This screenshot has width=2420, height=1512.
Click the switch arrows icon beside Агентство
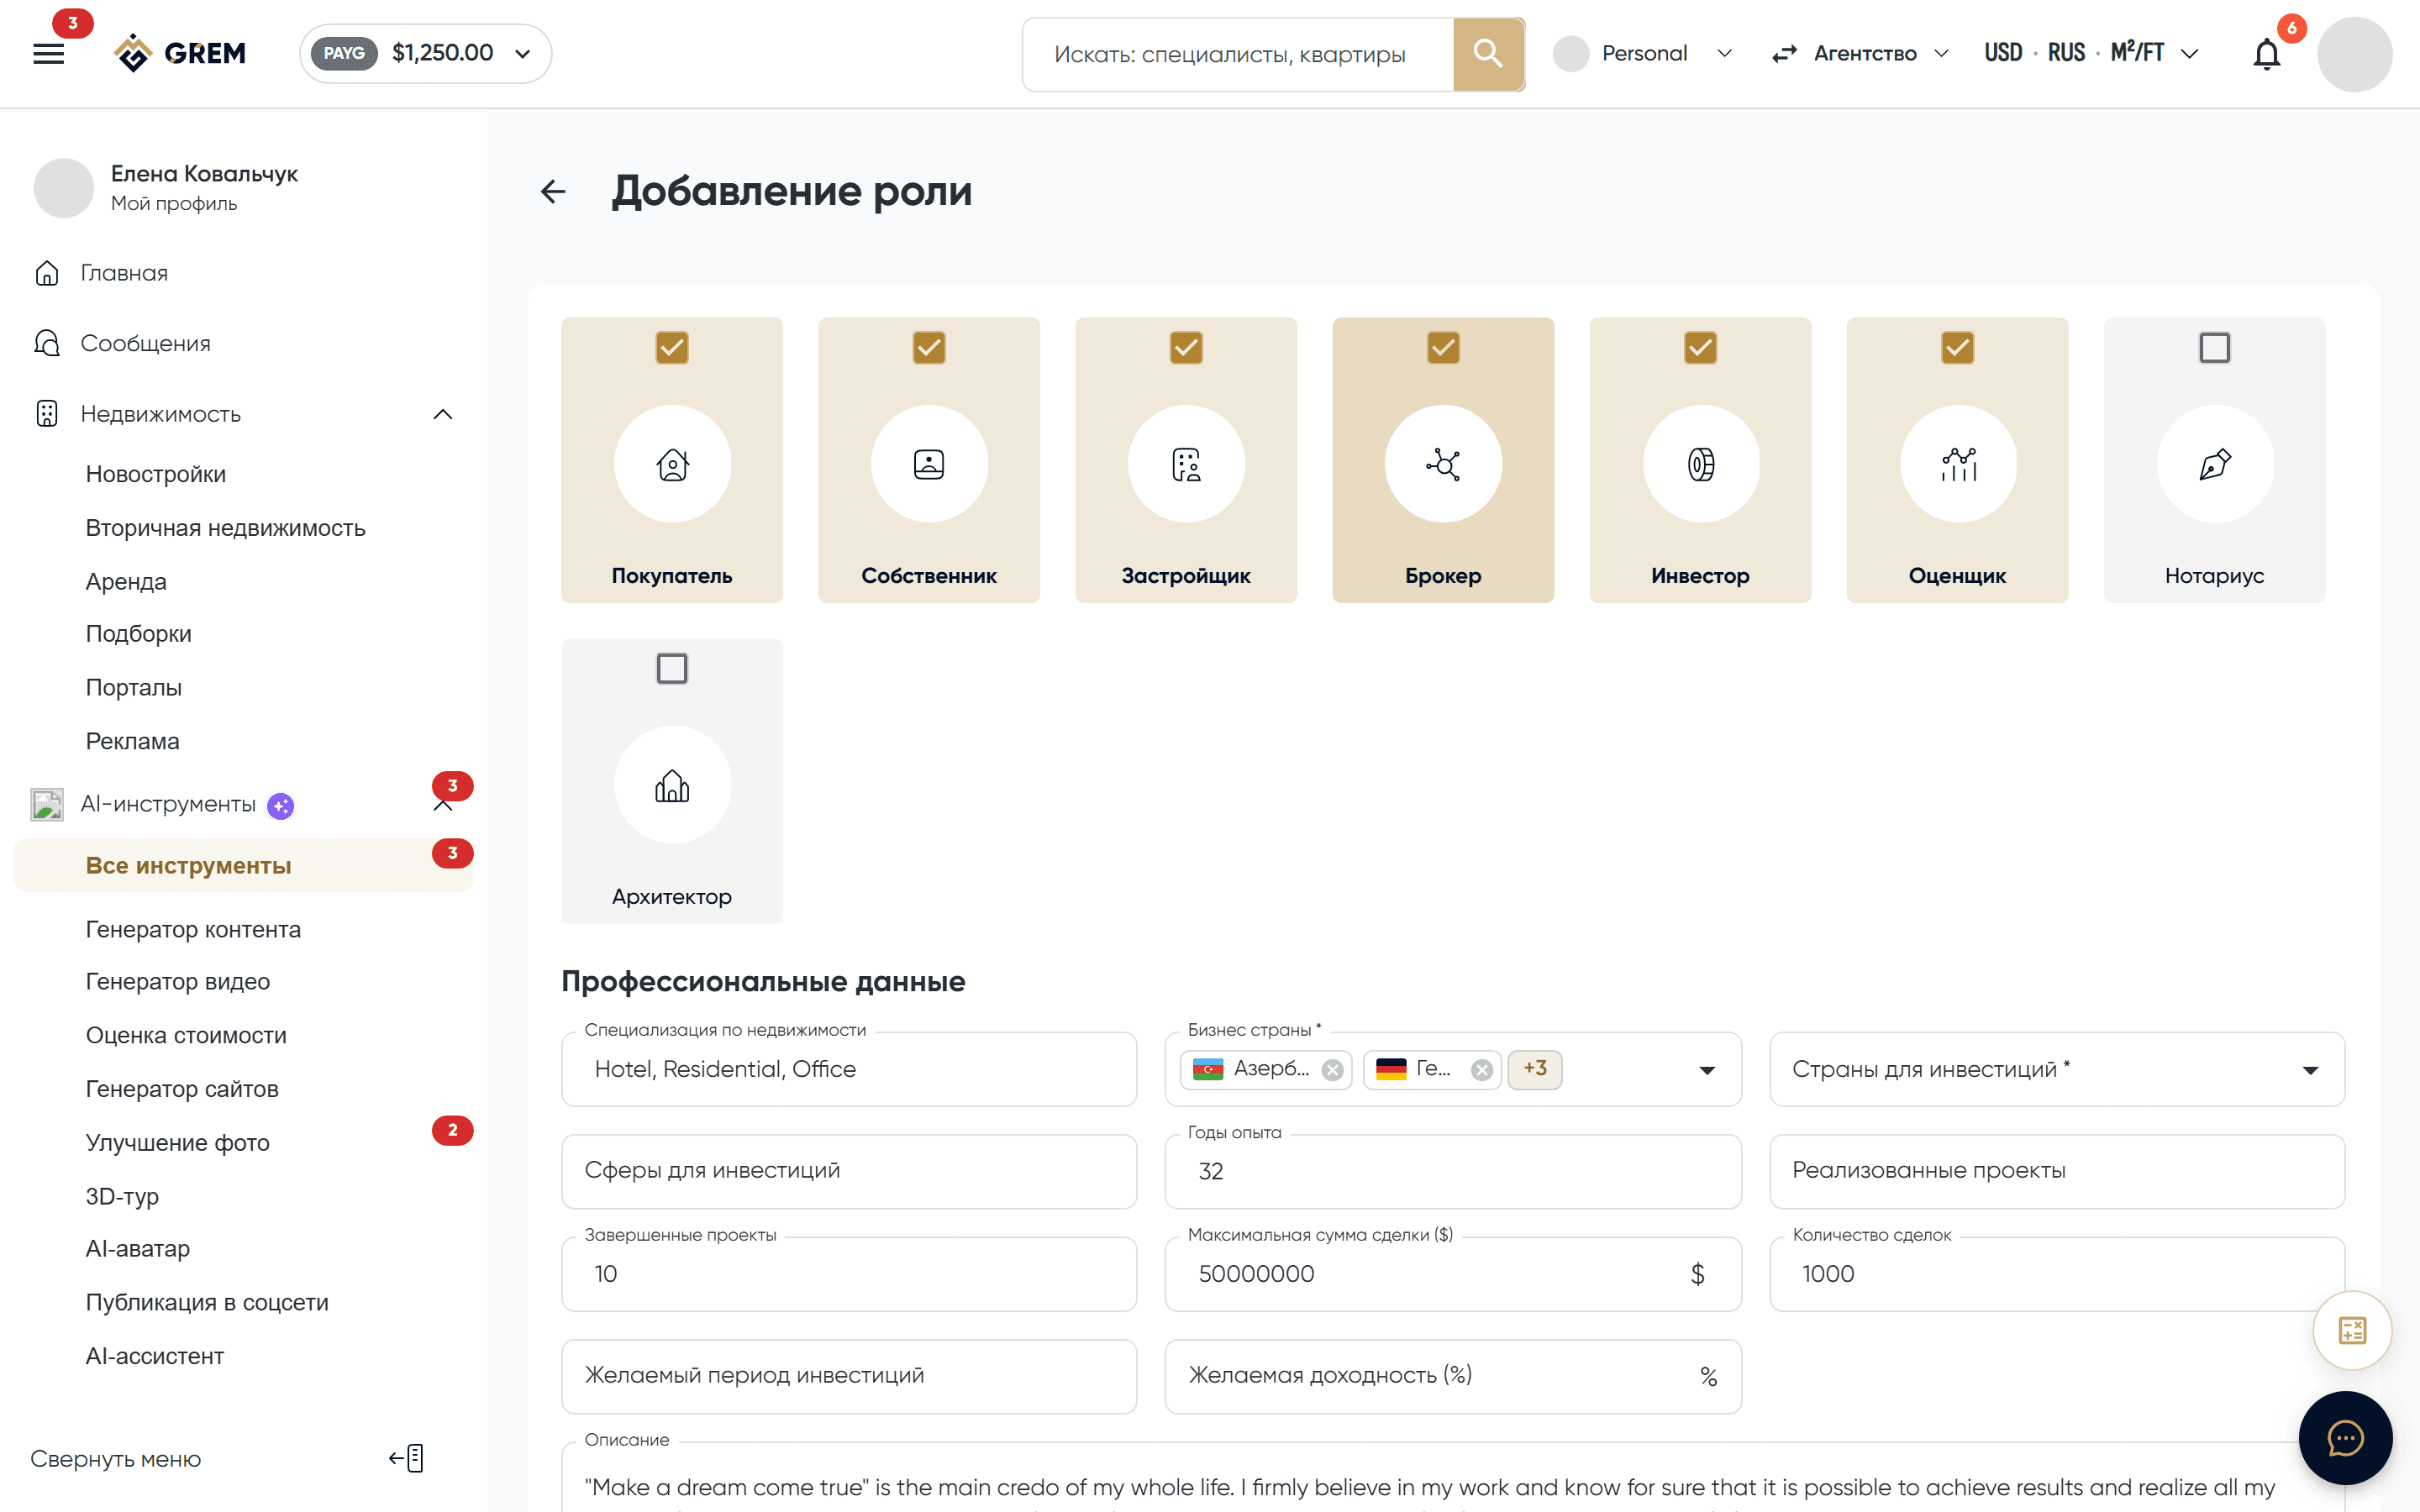1784,54
